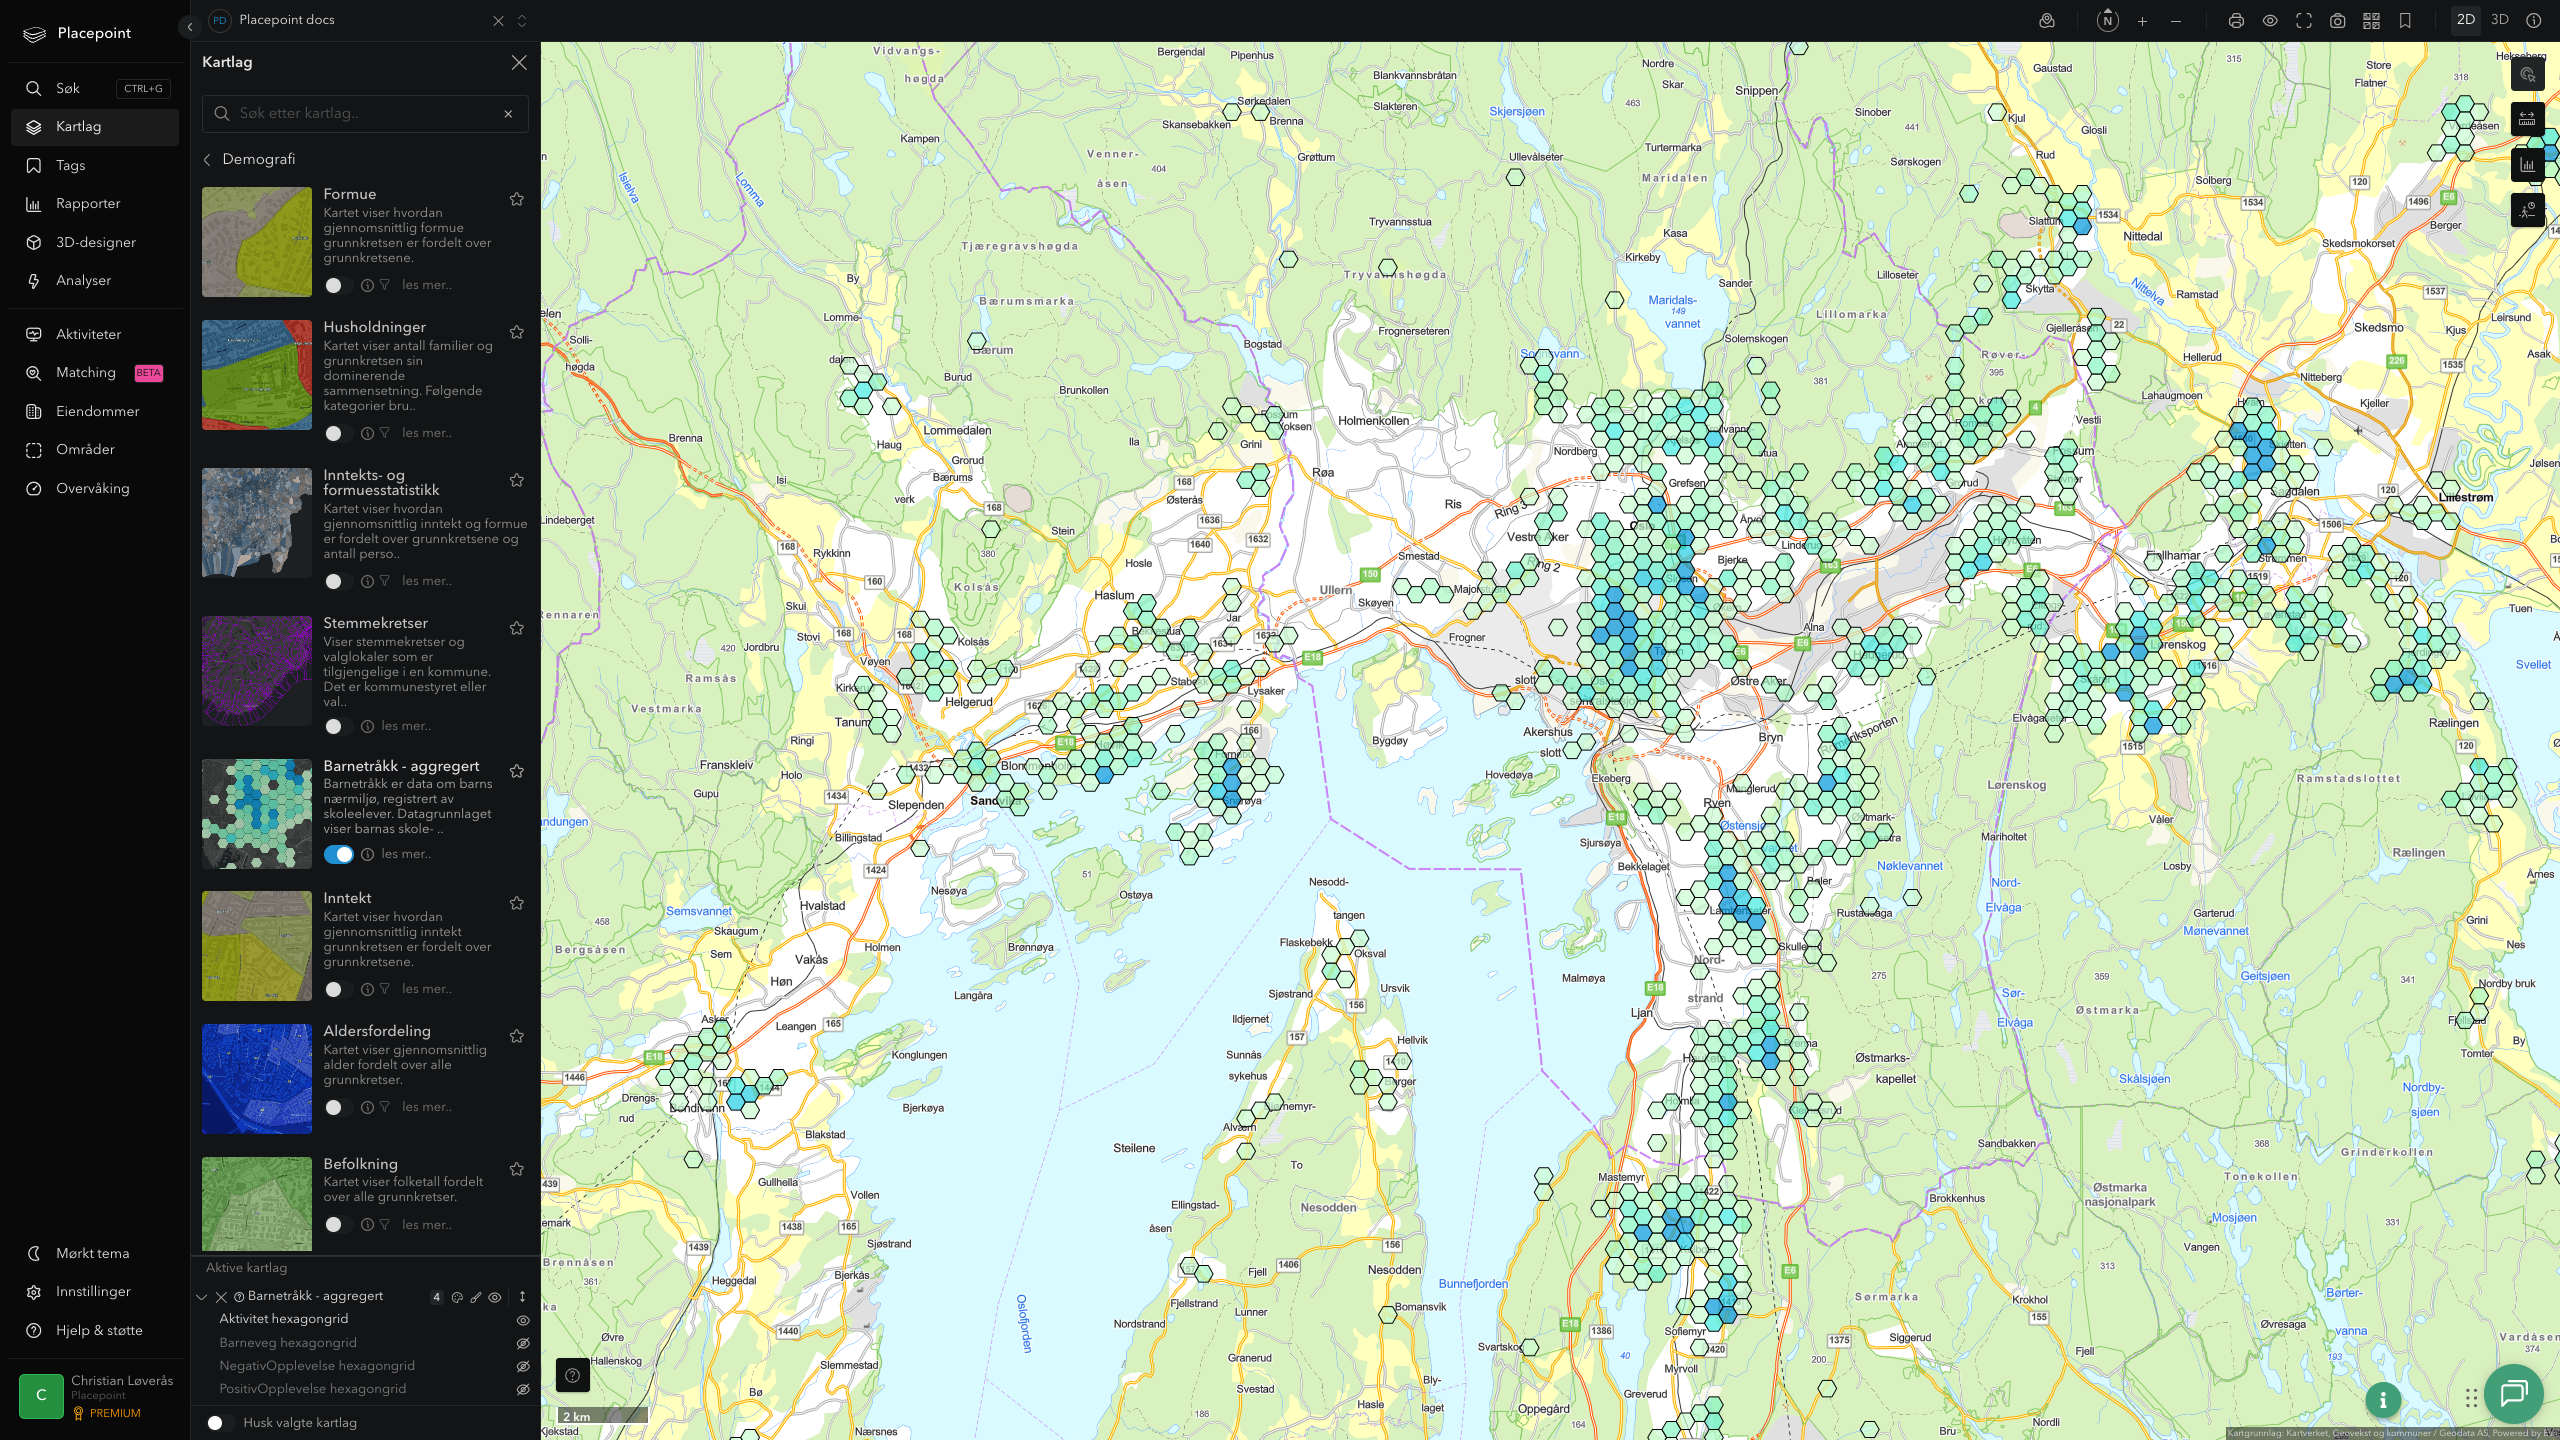The image size is (2560, 1440).
Task: Activate the click-select tool on map
Action: click(x=2527, y=75)
